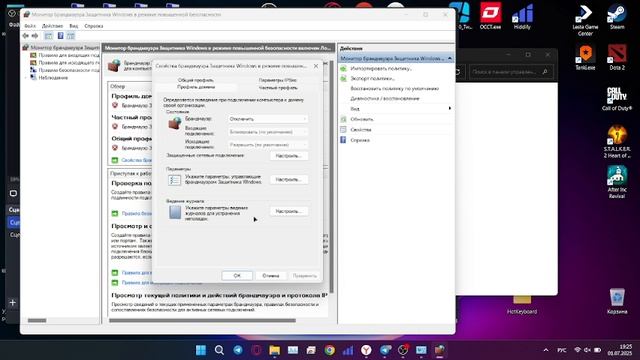Viewport: 640px width, 360px height.
Task: Select the Наблюдение node in the tree
Action: click(49, 78)
